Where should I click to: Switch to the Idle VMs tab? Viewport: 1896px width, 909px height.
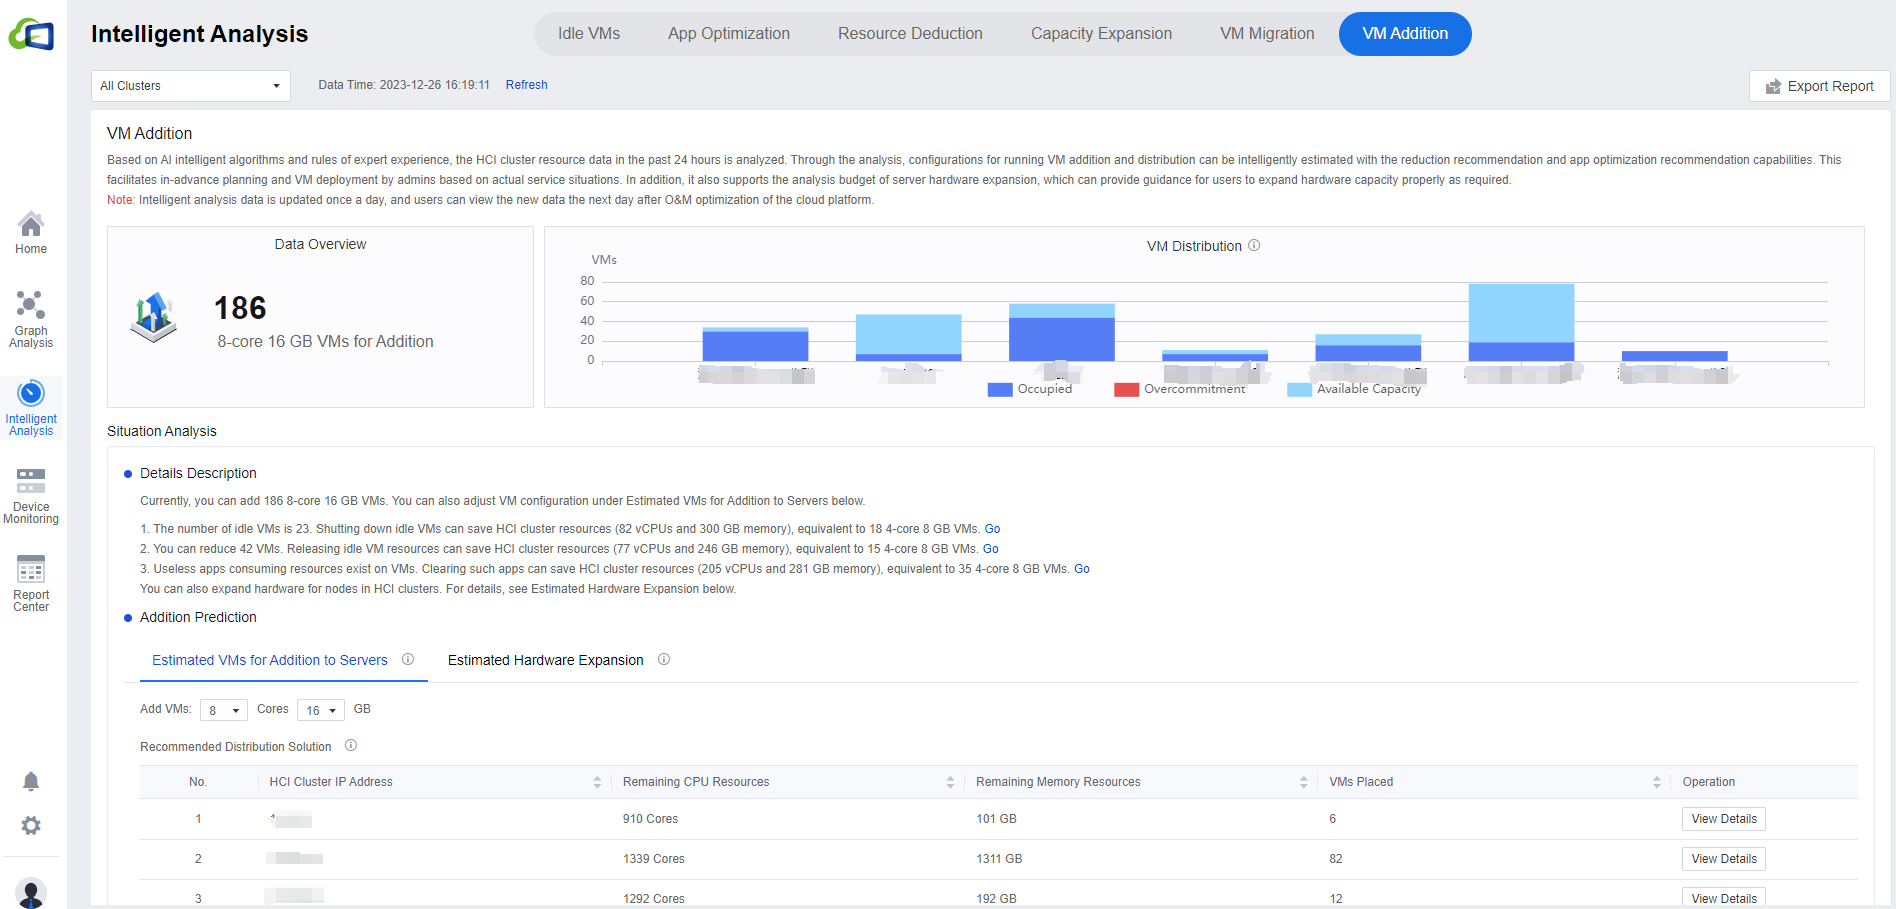click(588, 34)
